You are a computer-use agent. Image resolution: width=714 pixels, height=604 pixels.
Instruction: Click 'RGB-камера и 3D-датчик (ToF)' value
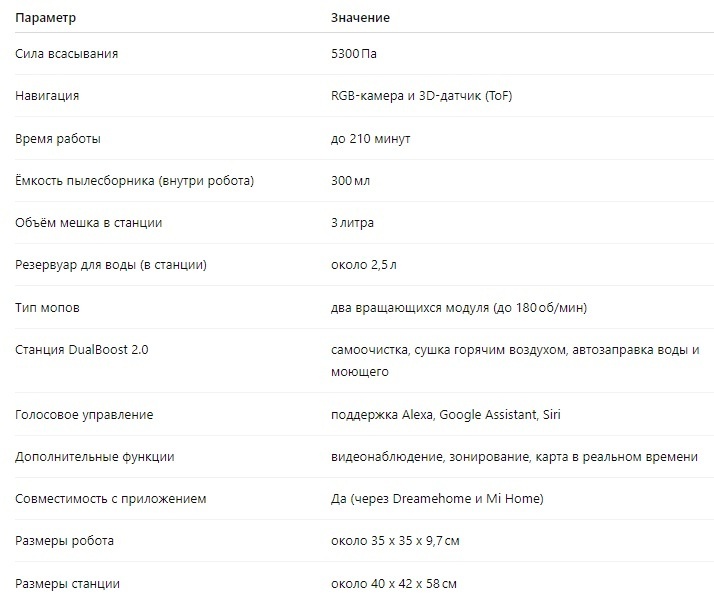coord(422,96)
